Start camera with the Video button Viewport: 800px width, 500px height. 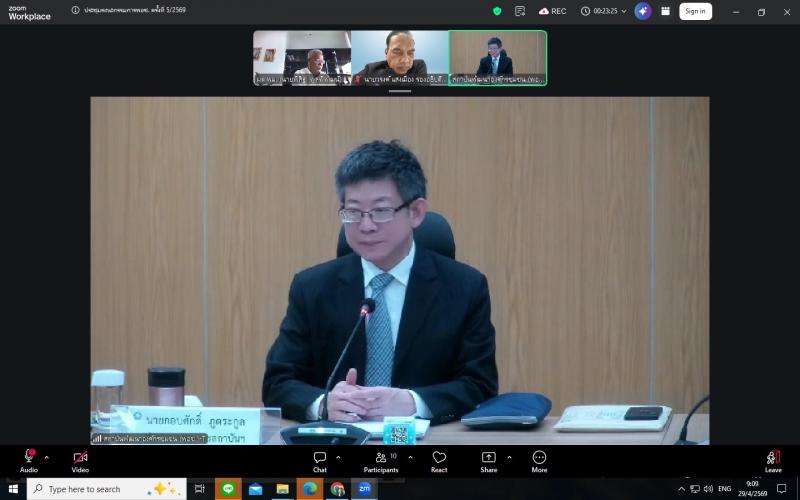(x=80, y=461)
